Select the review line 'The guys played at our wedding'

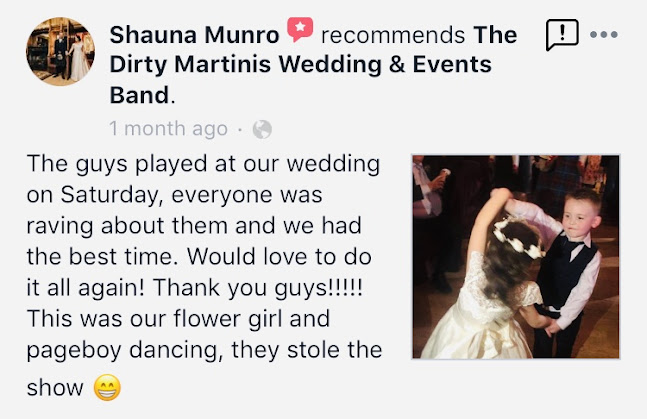click(203, 164)
